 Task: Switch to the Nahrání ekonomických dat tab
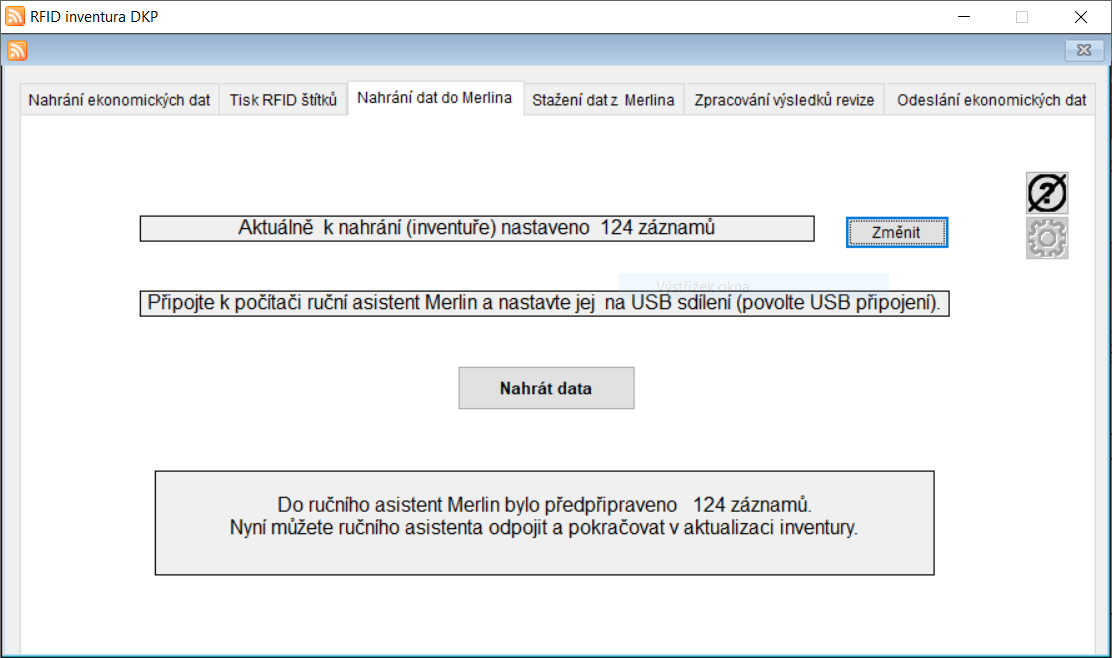tap(119, 100)
